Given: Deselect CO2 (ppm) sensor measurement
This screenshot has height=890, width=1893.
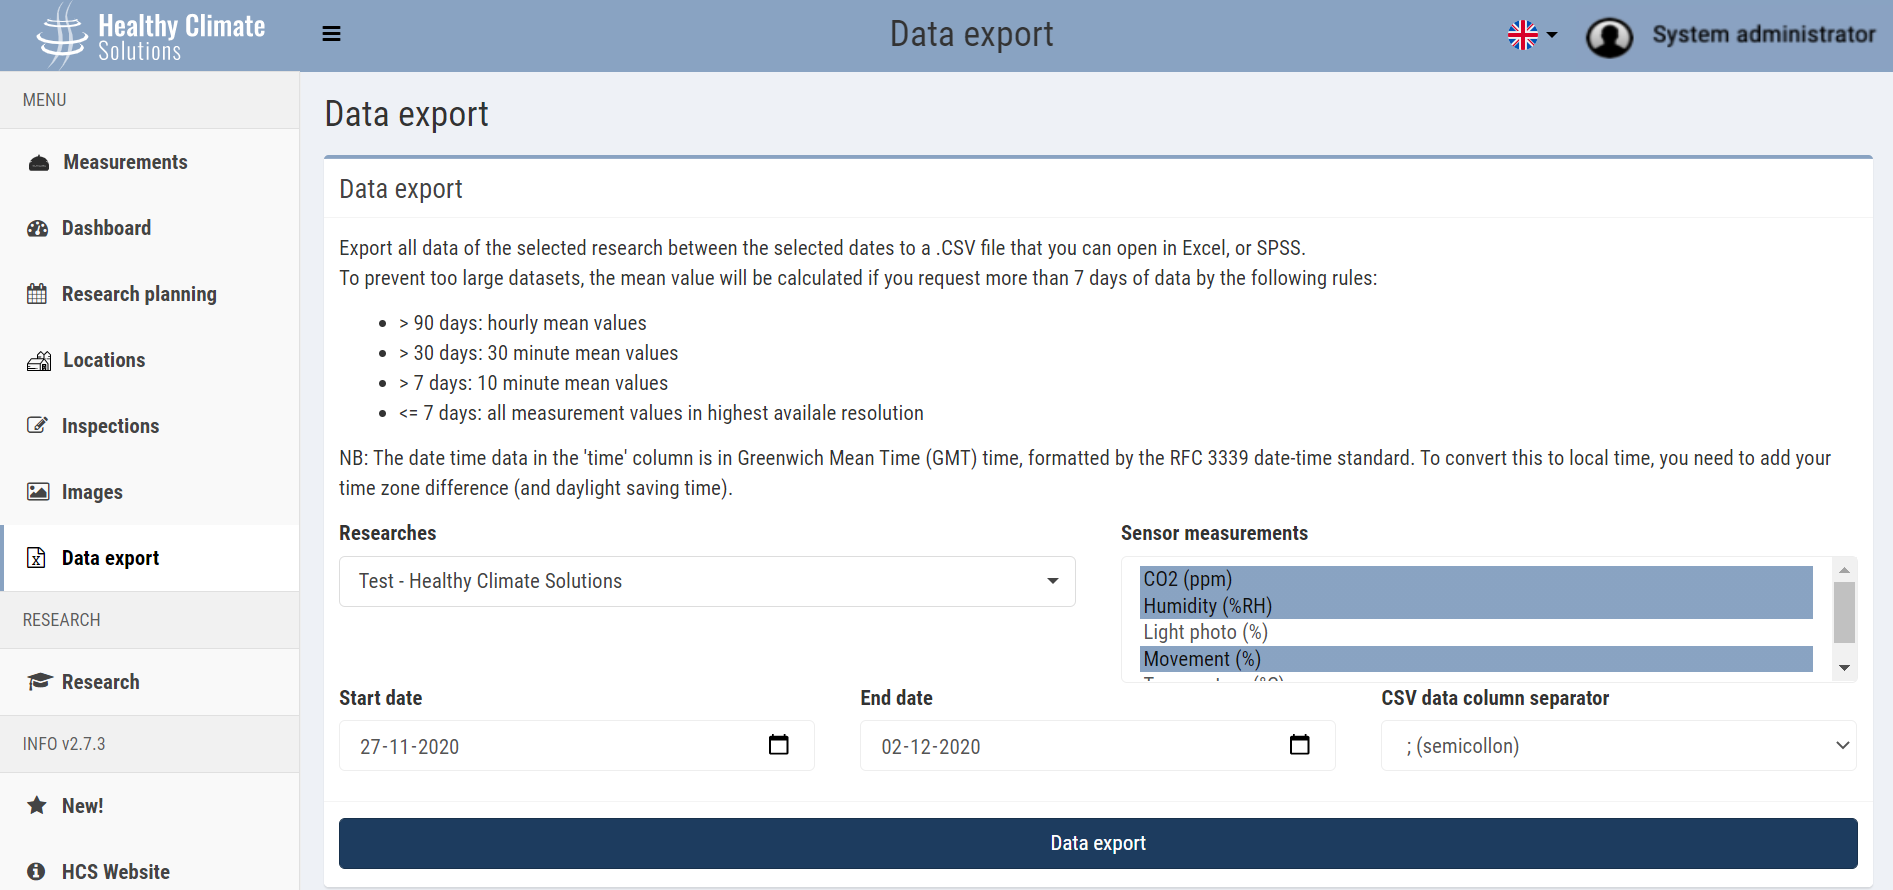Looking at the screenshot, I should [x=1187, y=579].
